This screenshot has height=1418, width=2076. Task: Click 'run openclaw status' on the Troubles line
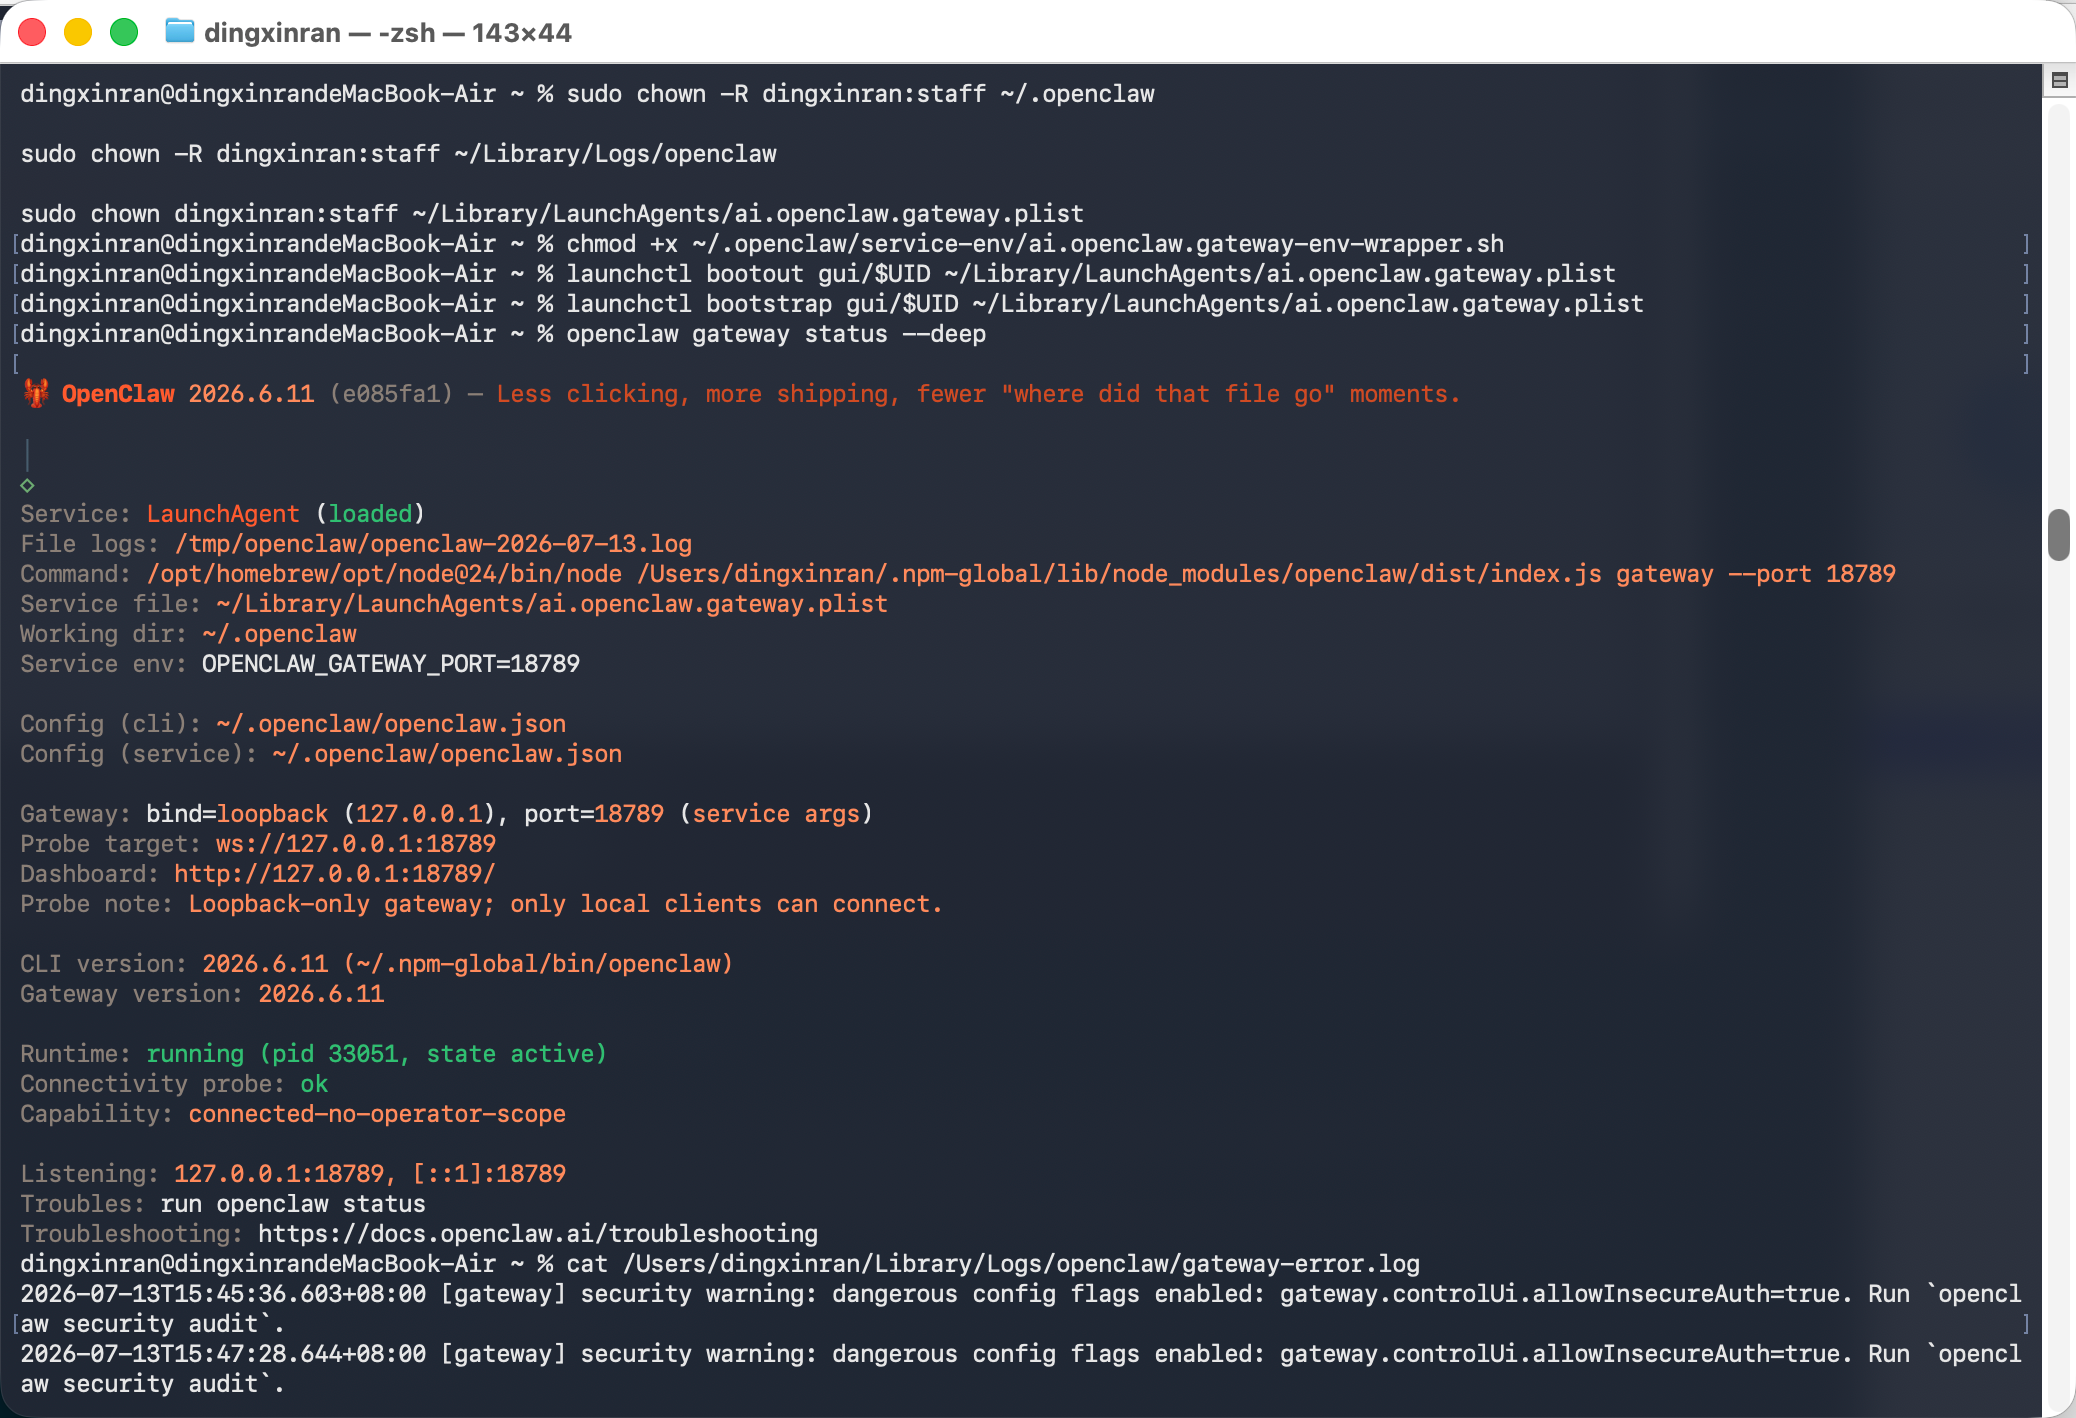pyautogui.click(x=293, y=1204)
